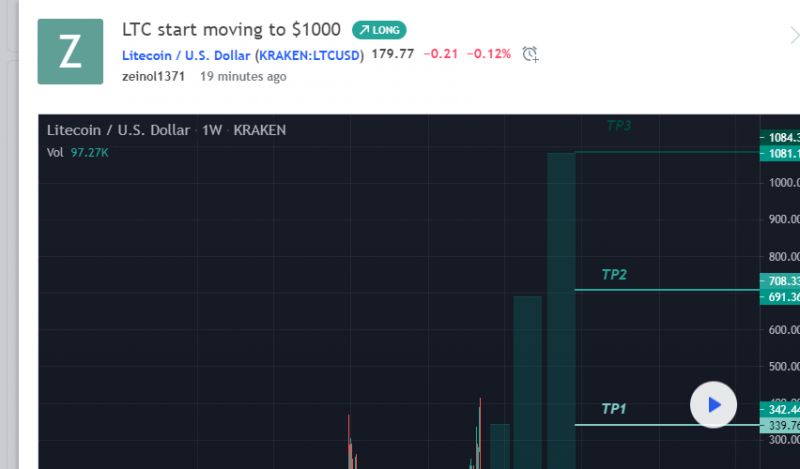The image size is (800, 469).
Task: Open zeinol1371's author profile
Action: pos(155,76)
